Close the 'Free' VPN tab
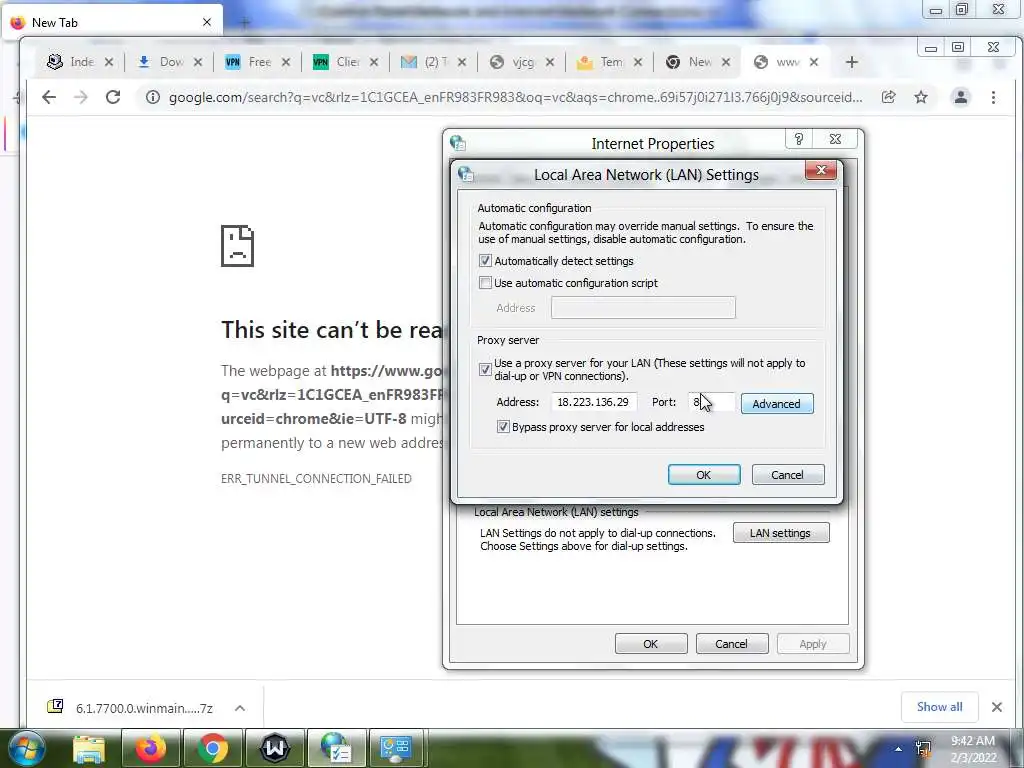This screenshot has width=1024, height=768. [x=286, y=62]
